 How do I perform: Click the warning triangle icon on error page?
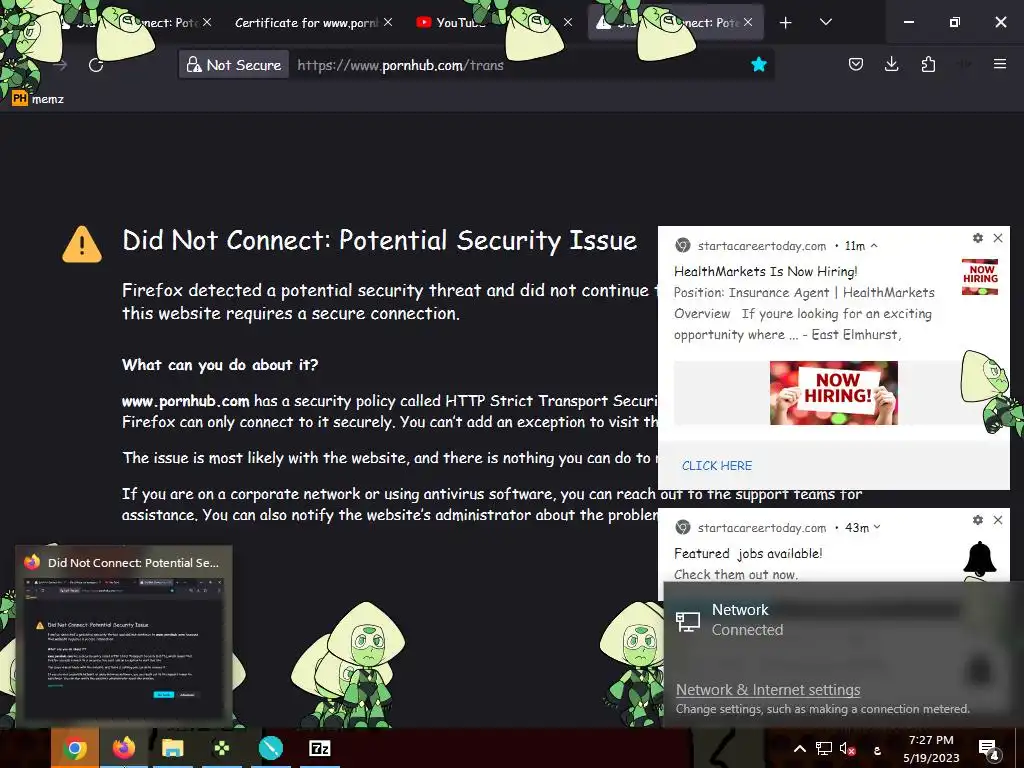click(x=82, y=245)
